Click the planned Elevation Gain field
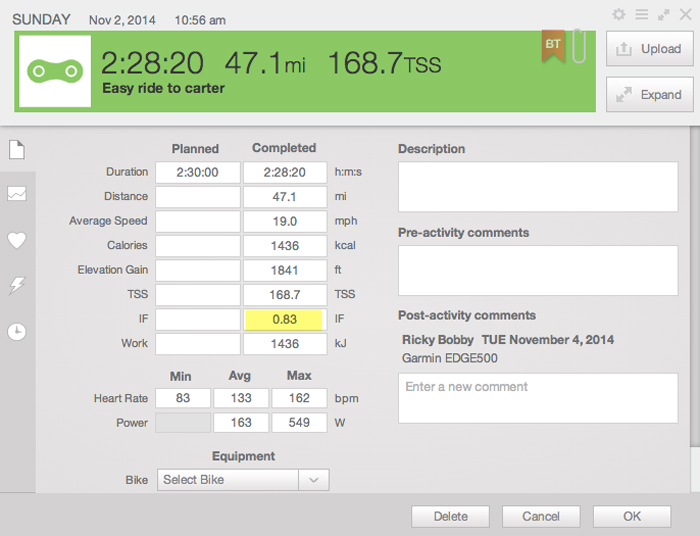This screenshot has width=700, height=536. pyautogui.click(x=198, y=270)
